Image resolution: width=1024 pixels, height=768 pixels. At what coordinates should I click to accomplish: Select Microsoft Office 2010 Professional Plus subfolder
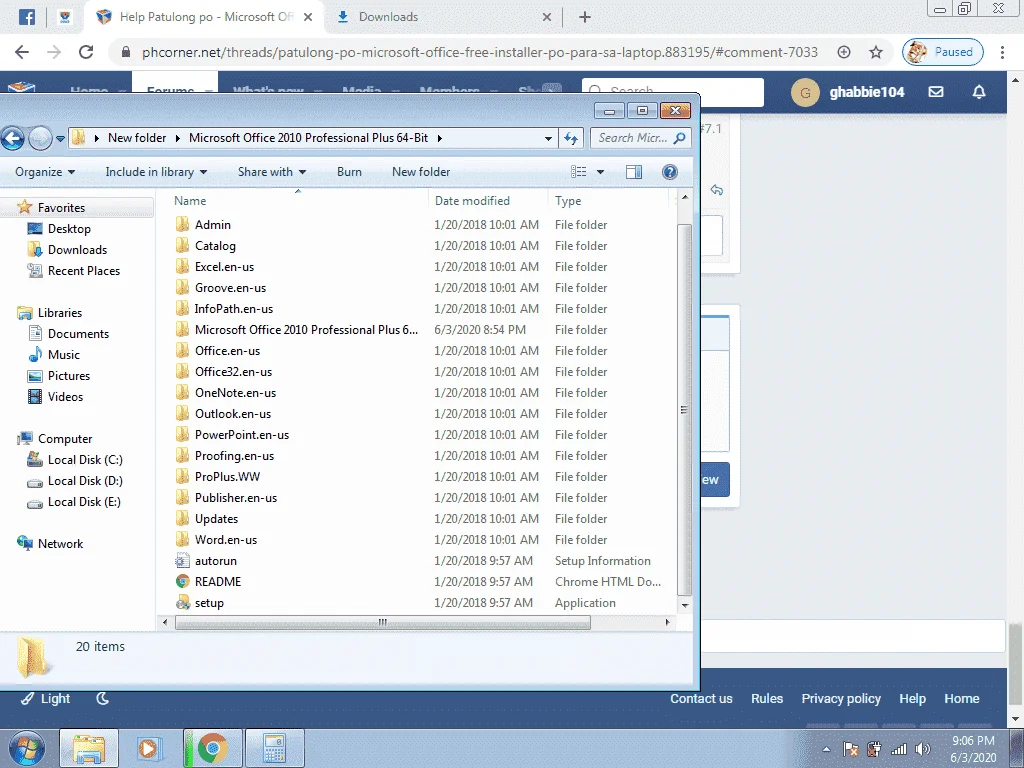click(x=306, y=330)
